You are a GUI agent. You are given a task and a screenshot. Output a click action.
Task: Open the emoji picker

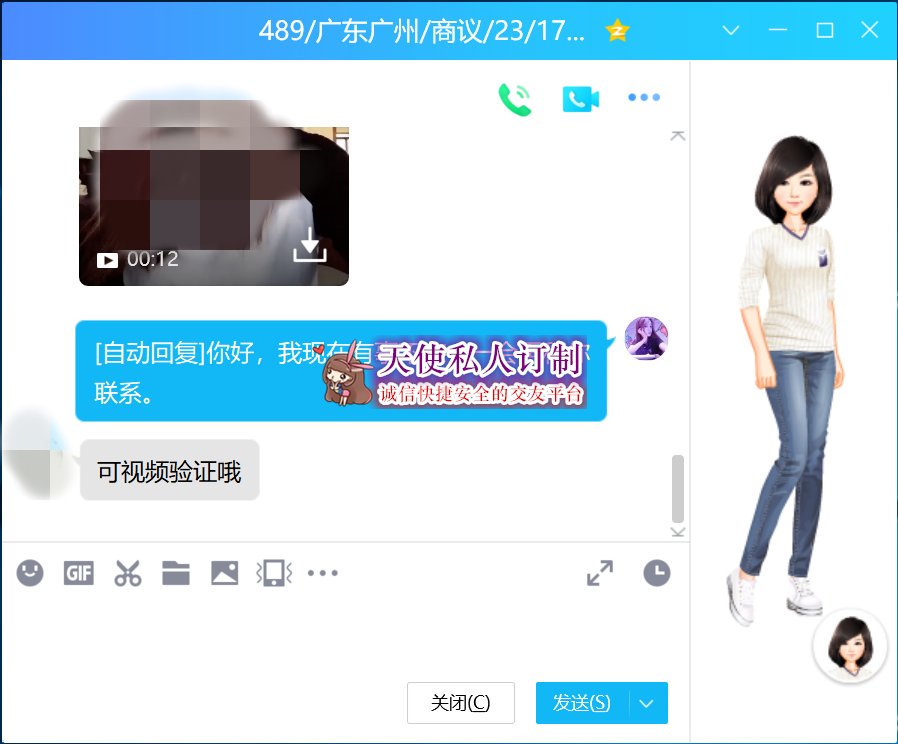29,573
